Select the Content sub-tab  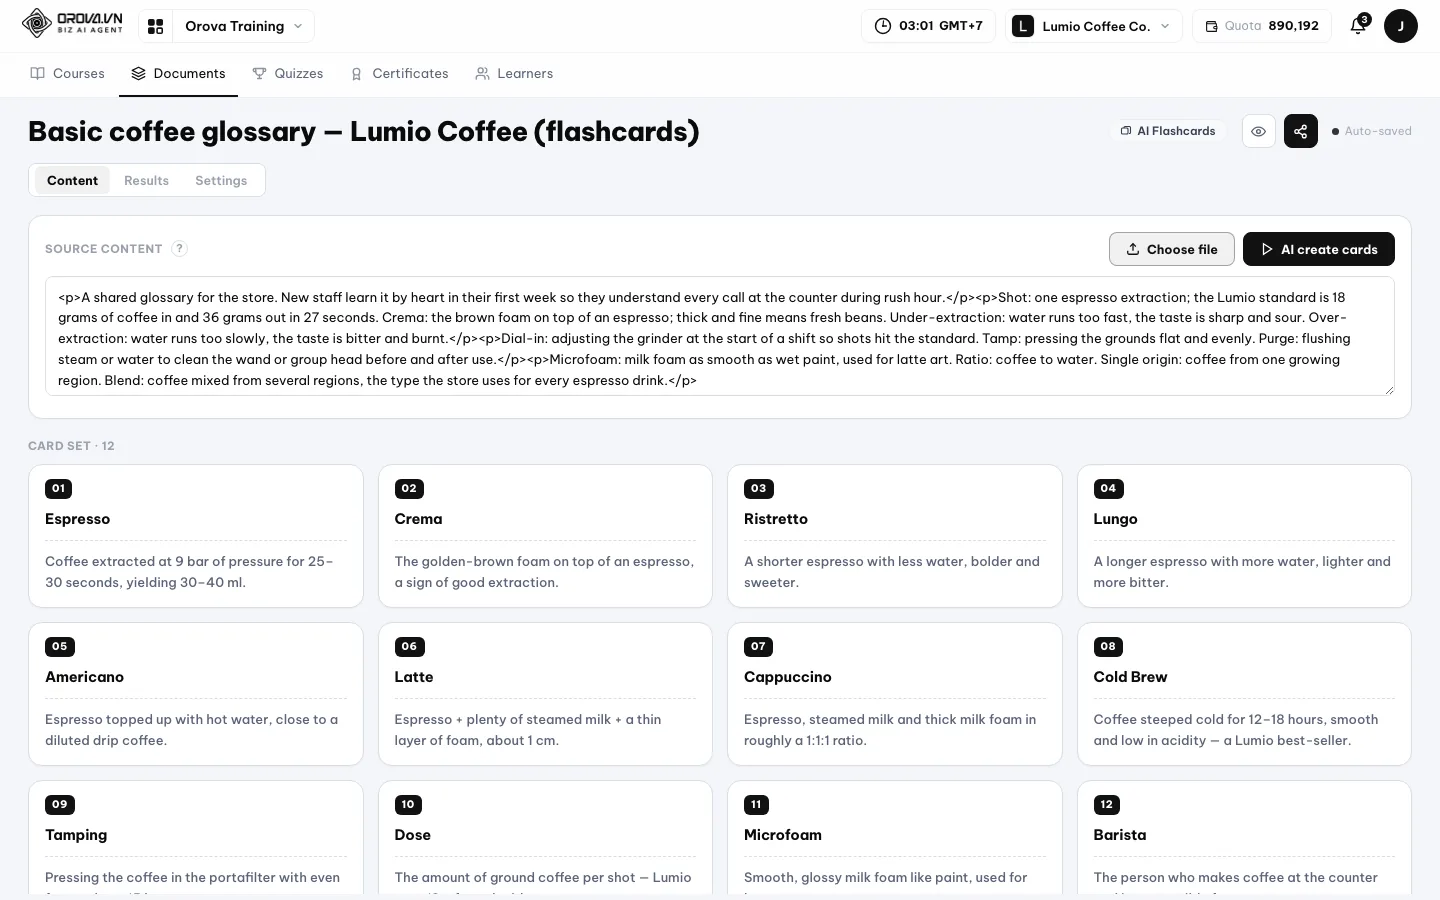(x=72, y=180)
